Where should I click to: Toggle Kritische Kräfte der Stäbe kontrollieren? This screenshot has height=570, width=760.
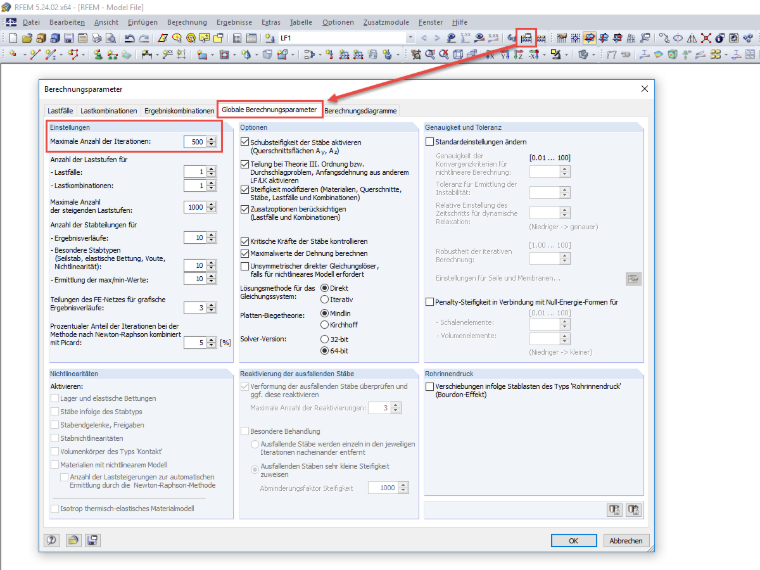[245, 241]
